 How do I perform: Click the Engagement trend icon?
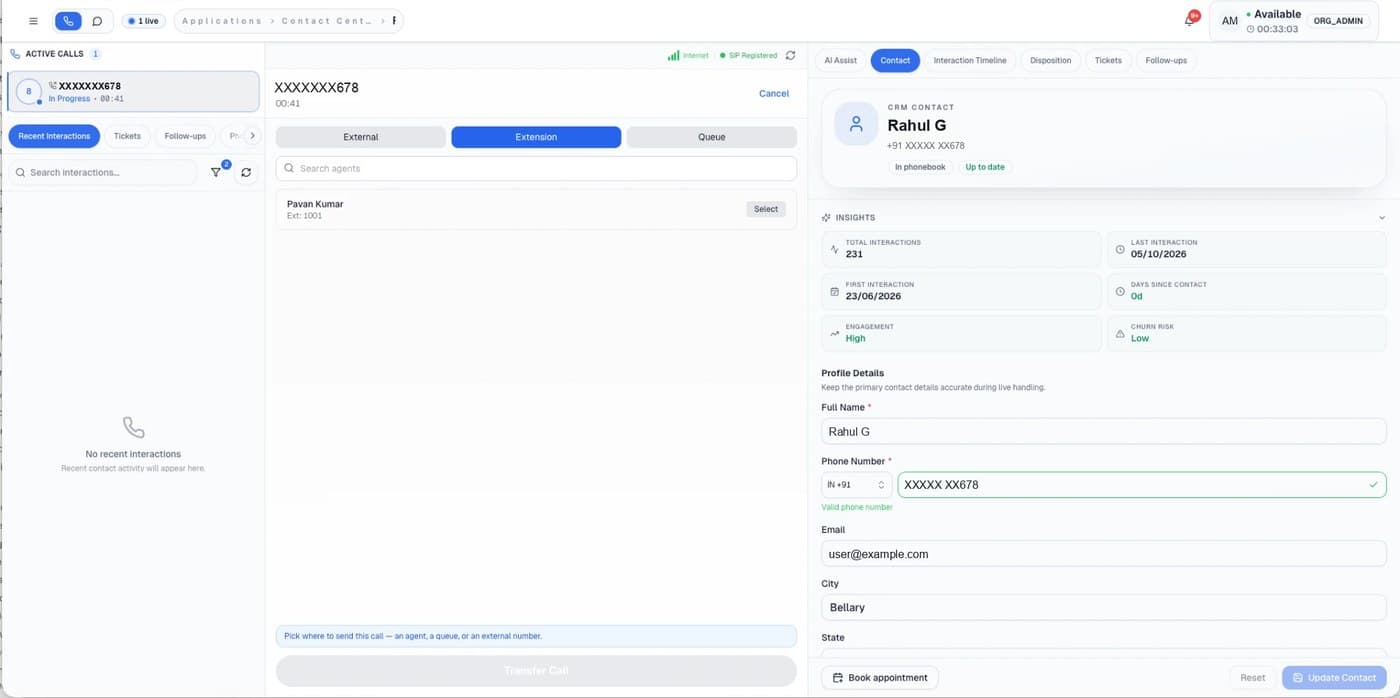click(835, 333)
